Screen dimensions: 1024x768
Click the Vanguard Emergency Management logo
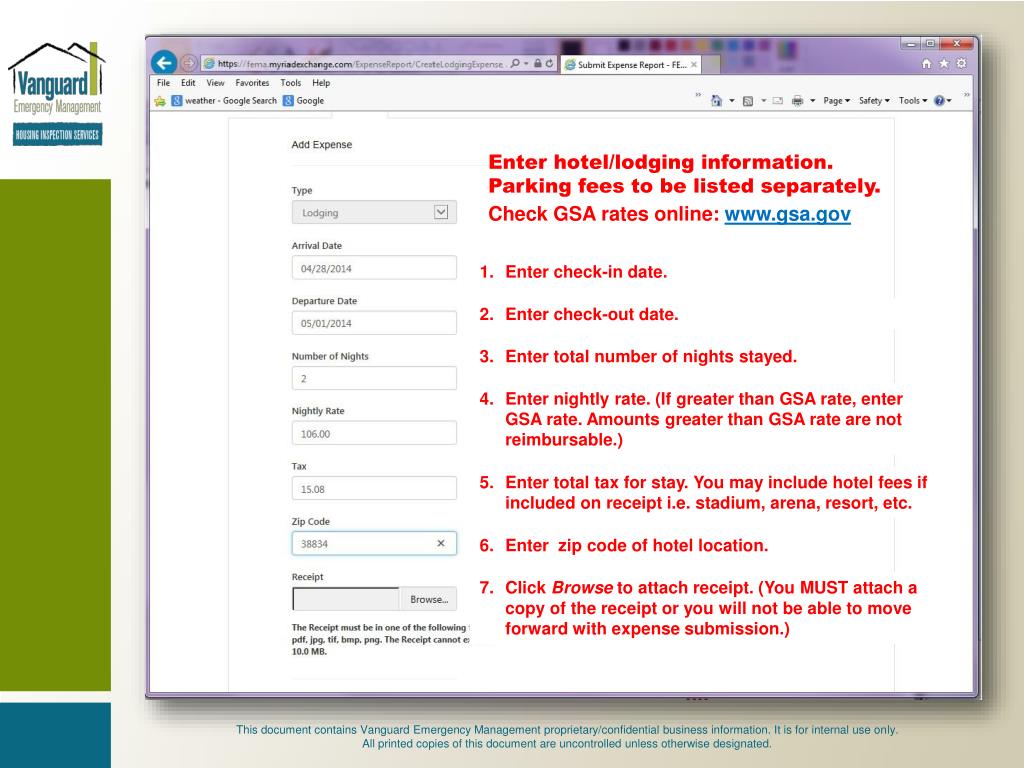click(57, 93)
